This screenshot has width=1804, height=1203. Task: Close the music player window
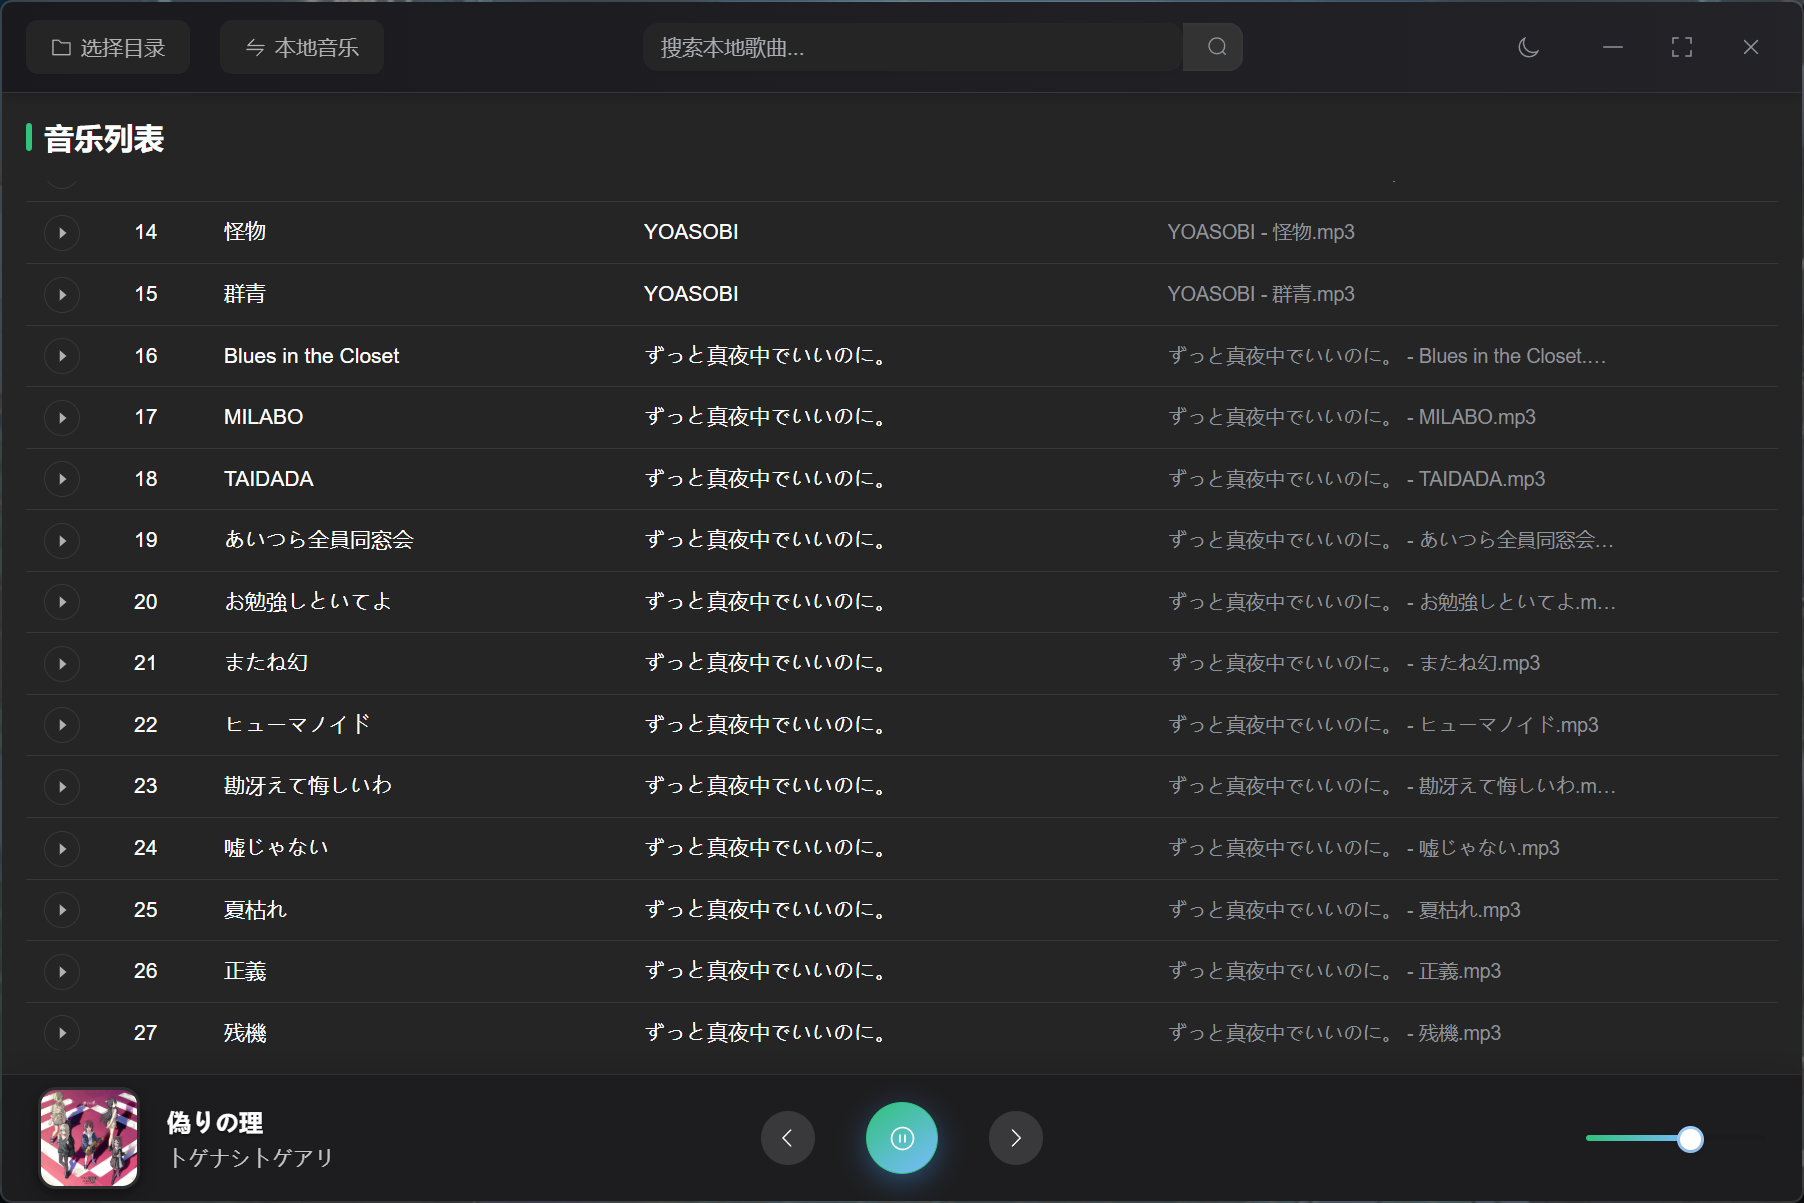tap(1751, 47)
